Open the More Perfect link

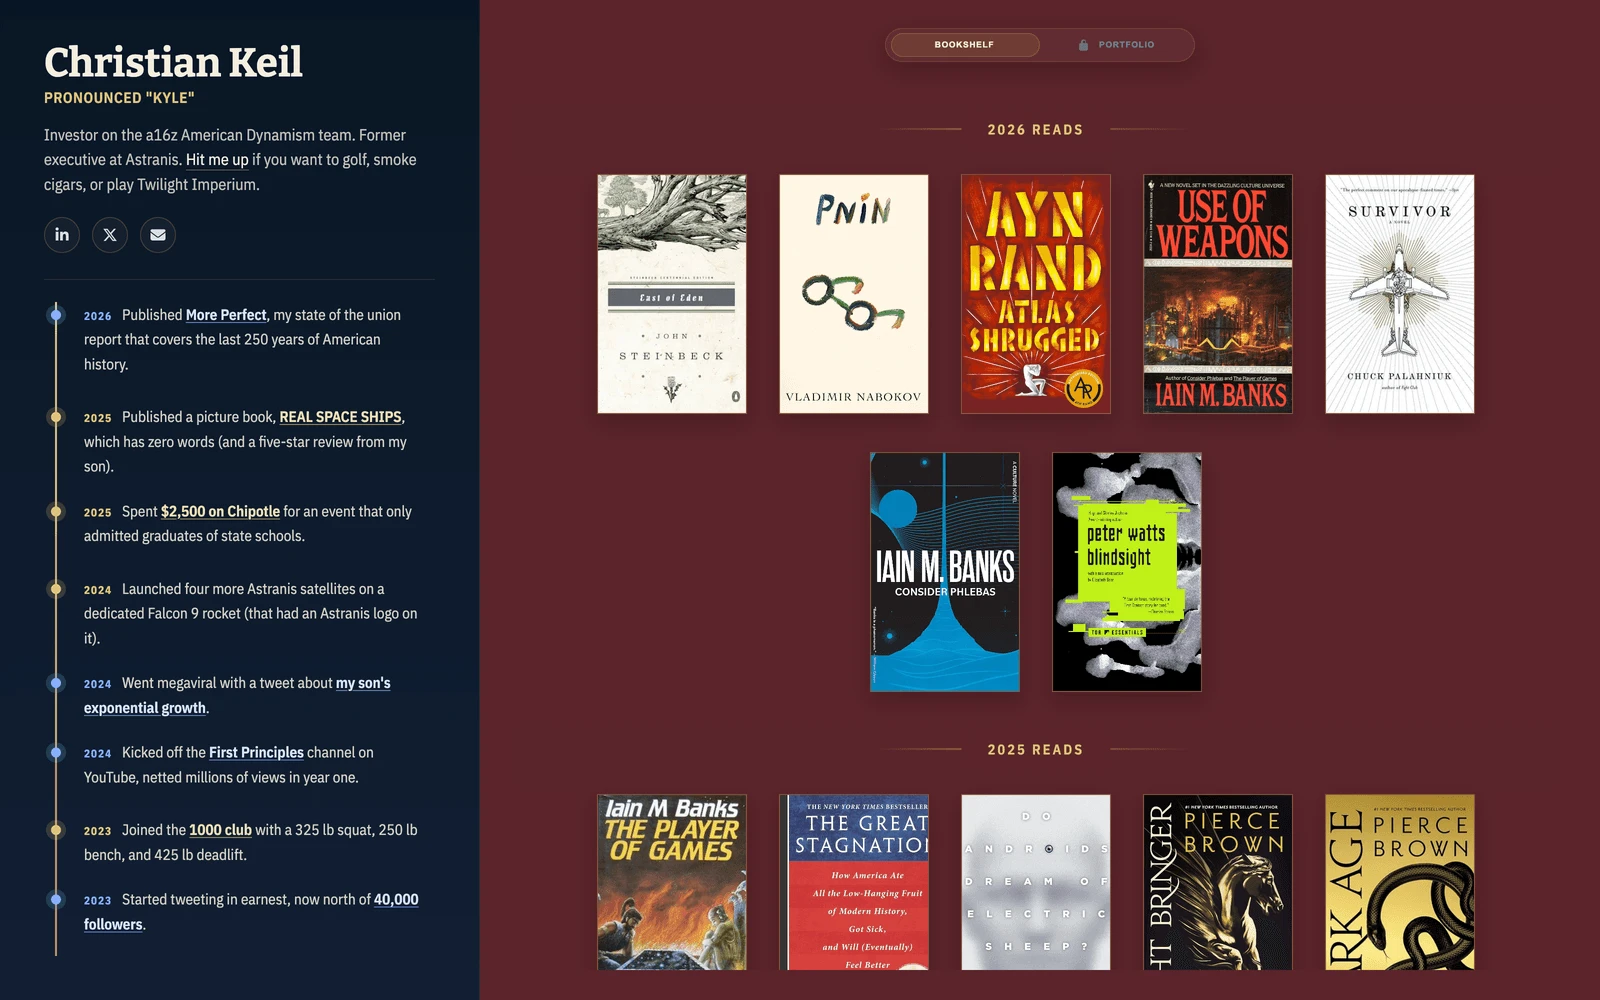pyautogui.click(x=226, y=315)
